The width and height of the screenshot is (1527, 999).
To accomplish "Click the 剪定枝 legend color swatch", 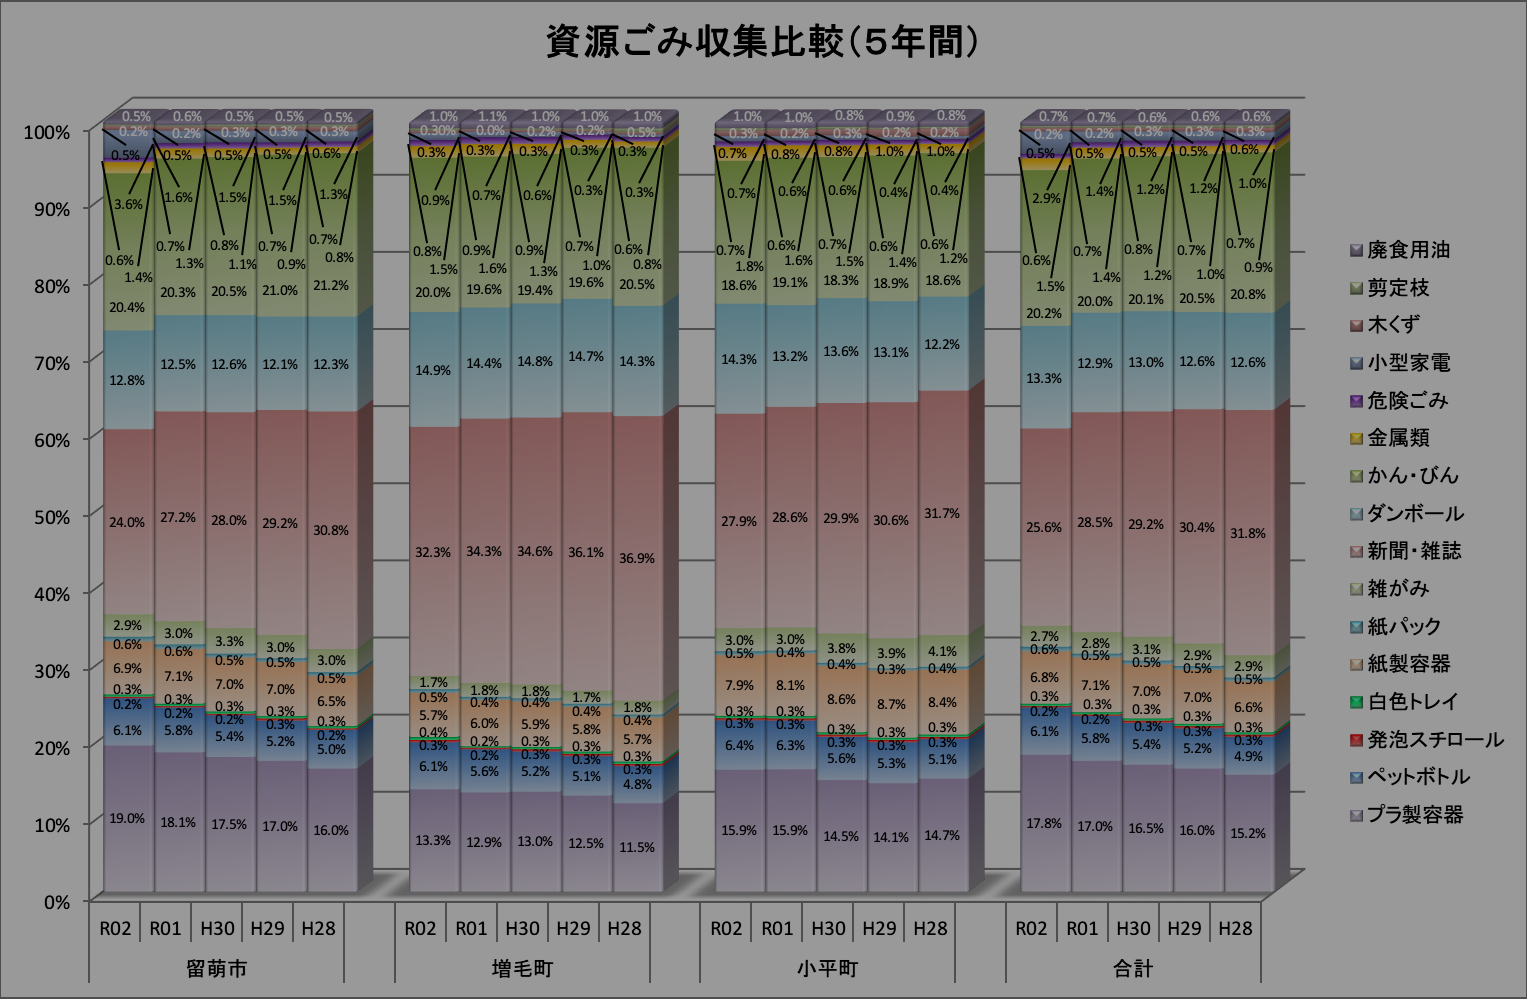I will (1356, 288).
